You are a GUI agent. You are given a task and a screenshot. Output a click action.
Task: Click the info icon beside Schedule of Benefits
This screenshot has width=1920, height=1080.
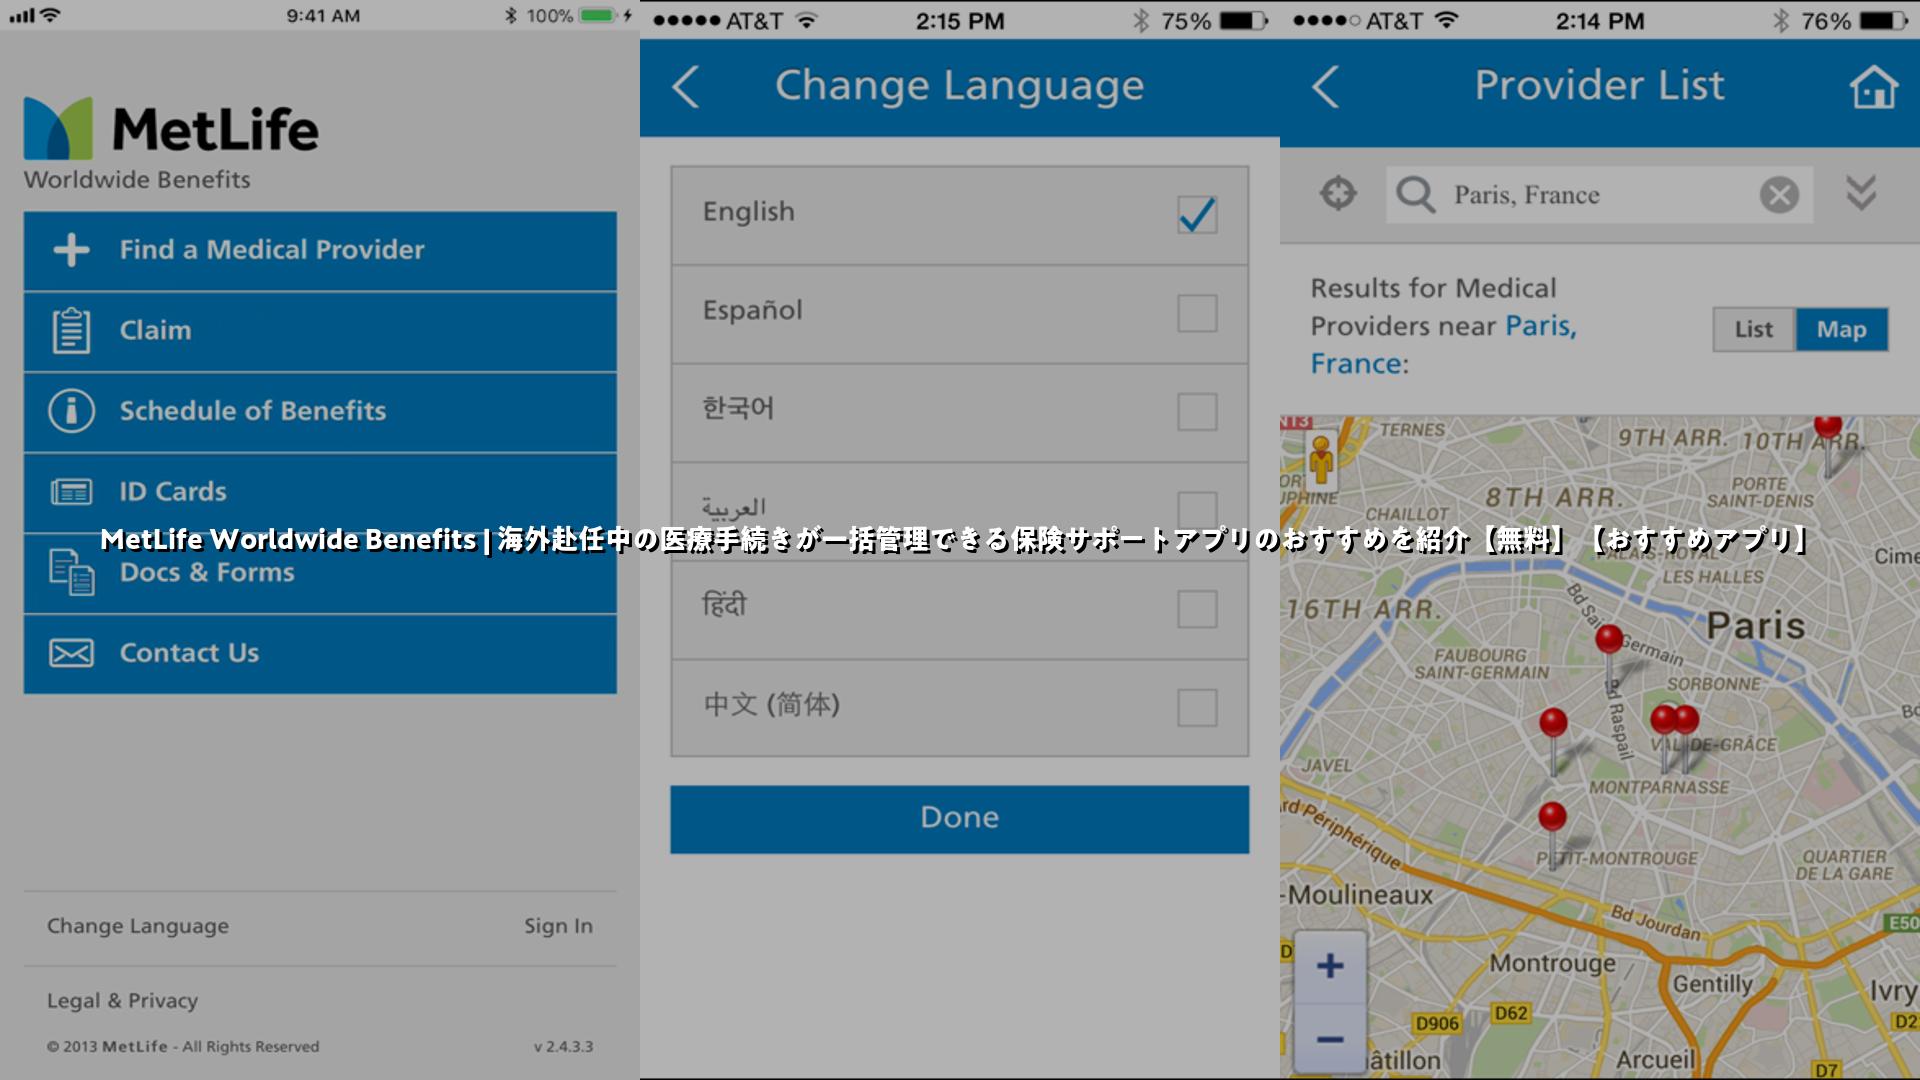coord(71,411)
